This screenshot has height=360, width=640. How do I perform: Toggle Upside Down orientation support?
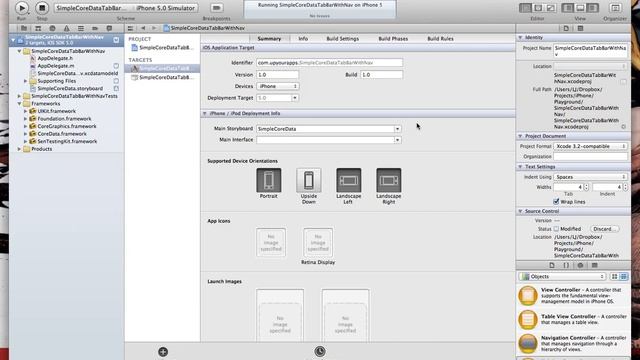[x=309, y=180]
